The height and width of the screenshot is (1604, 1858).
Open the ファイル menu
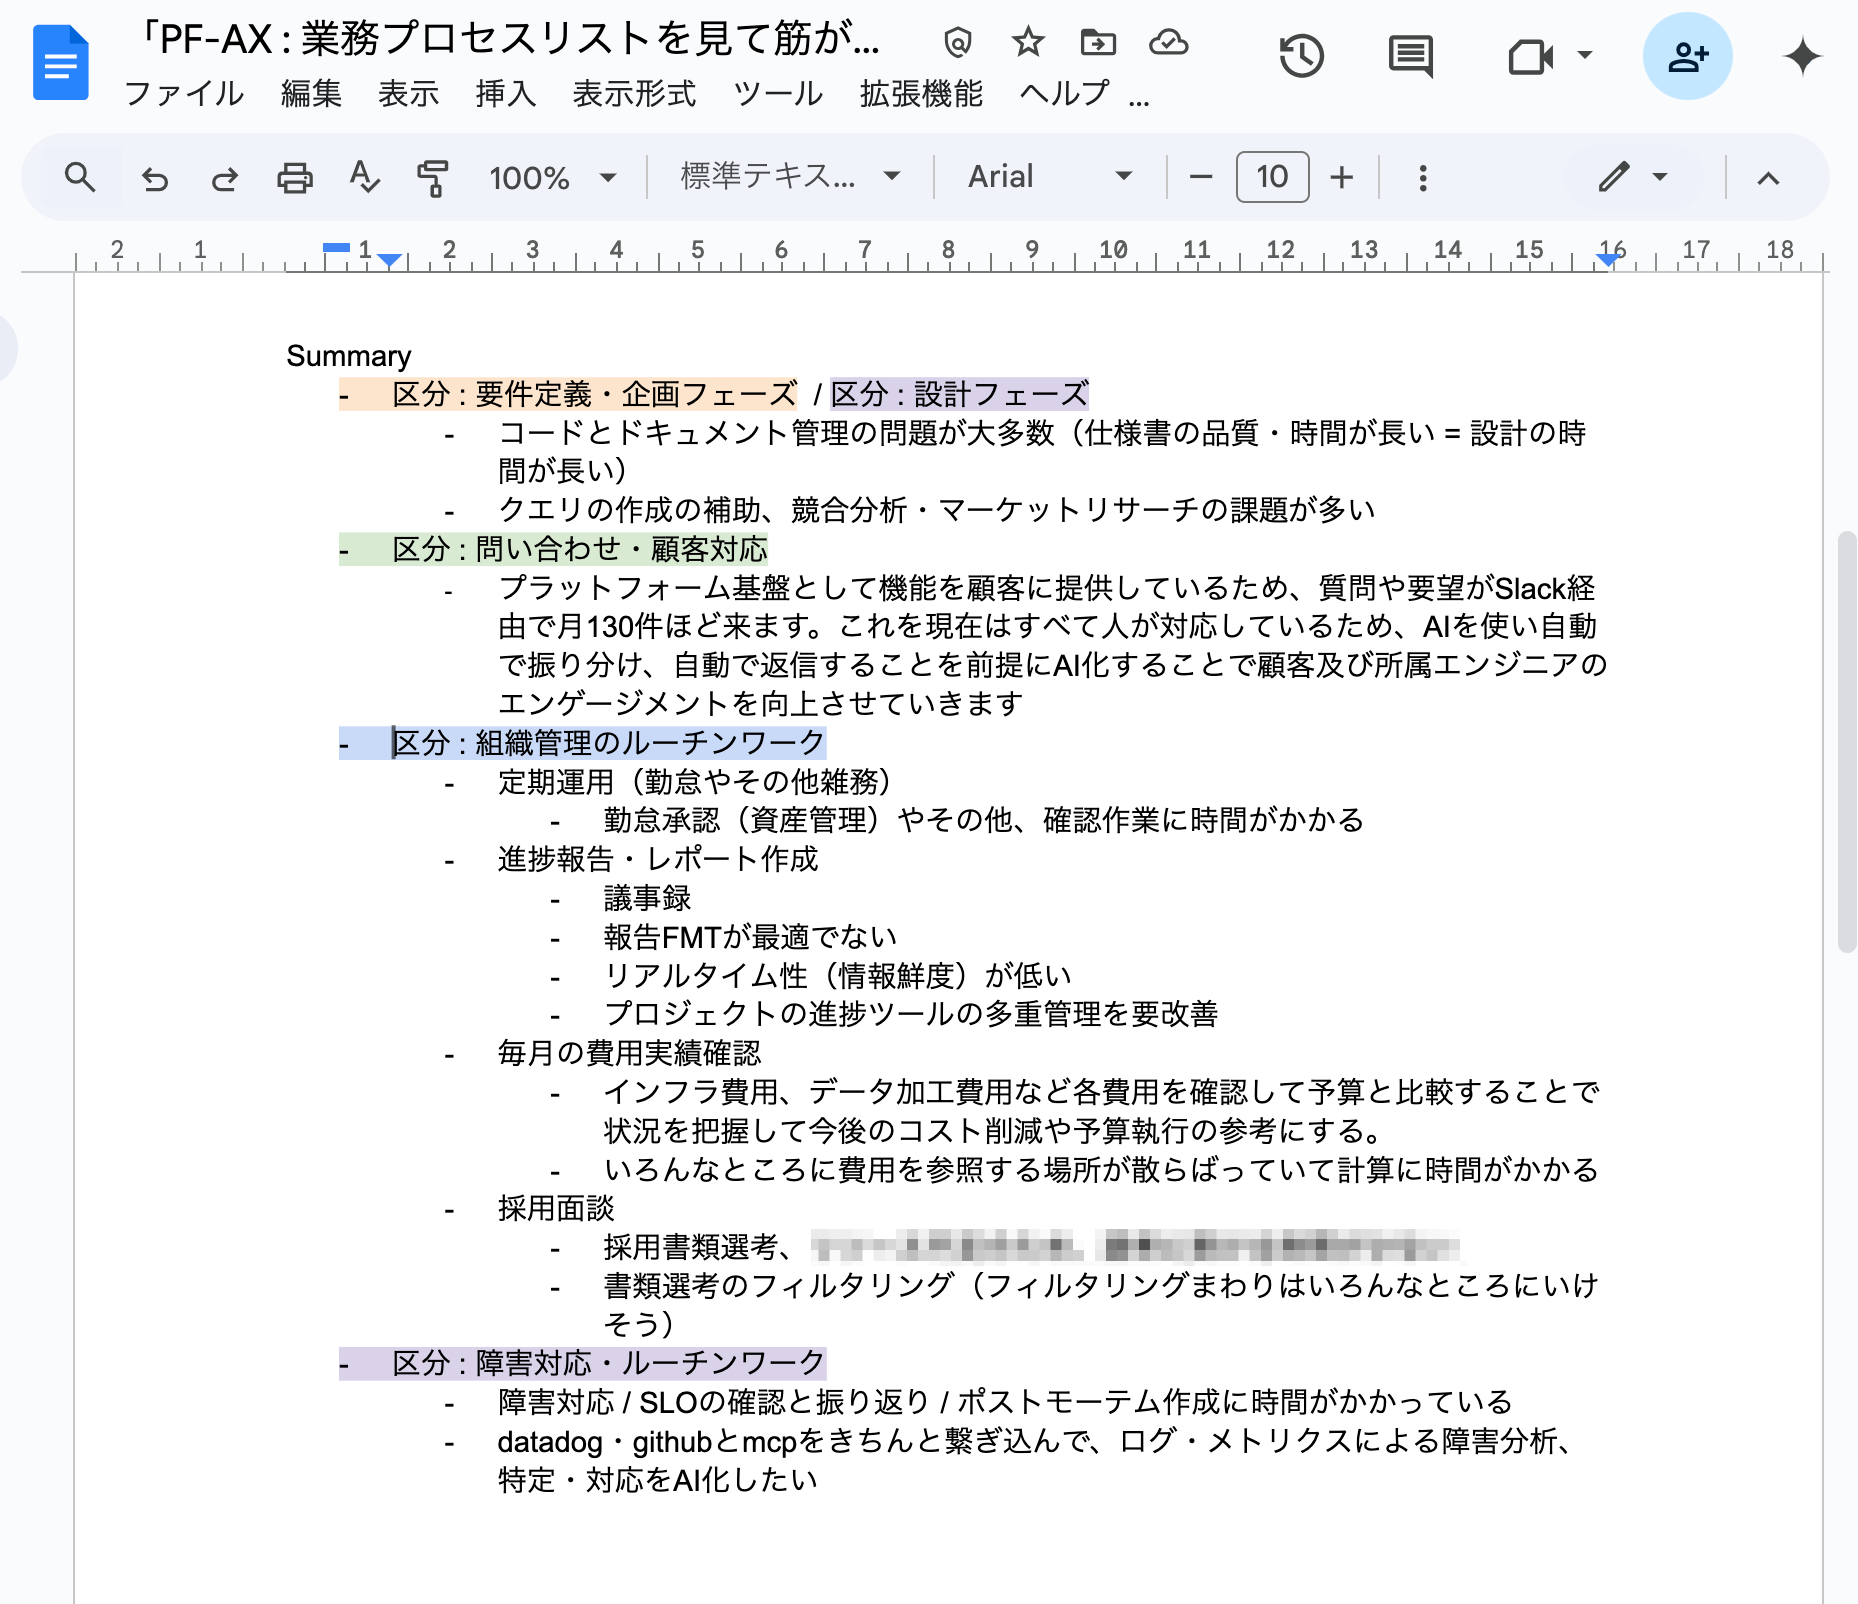click(184, 94)
